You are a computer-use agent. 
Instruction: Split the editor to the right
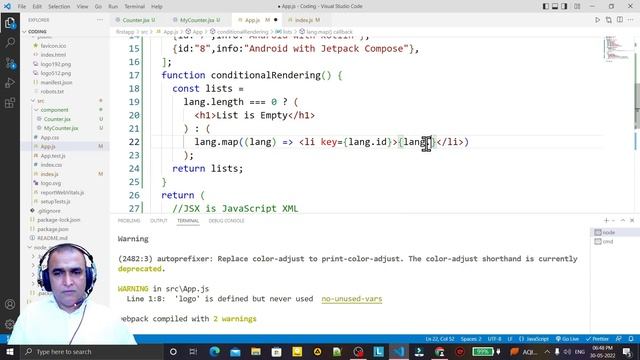click(x=620, y=20)
